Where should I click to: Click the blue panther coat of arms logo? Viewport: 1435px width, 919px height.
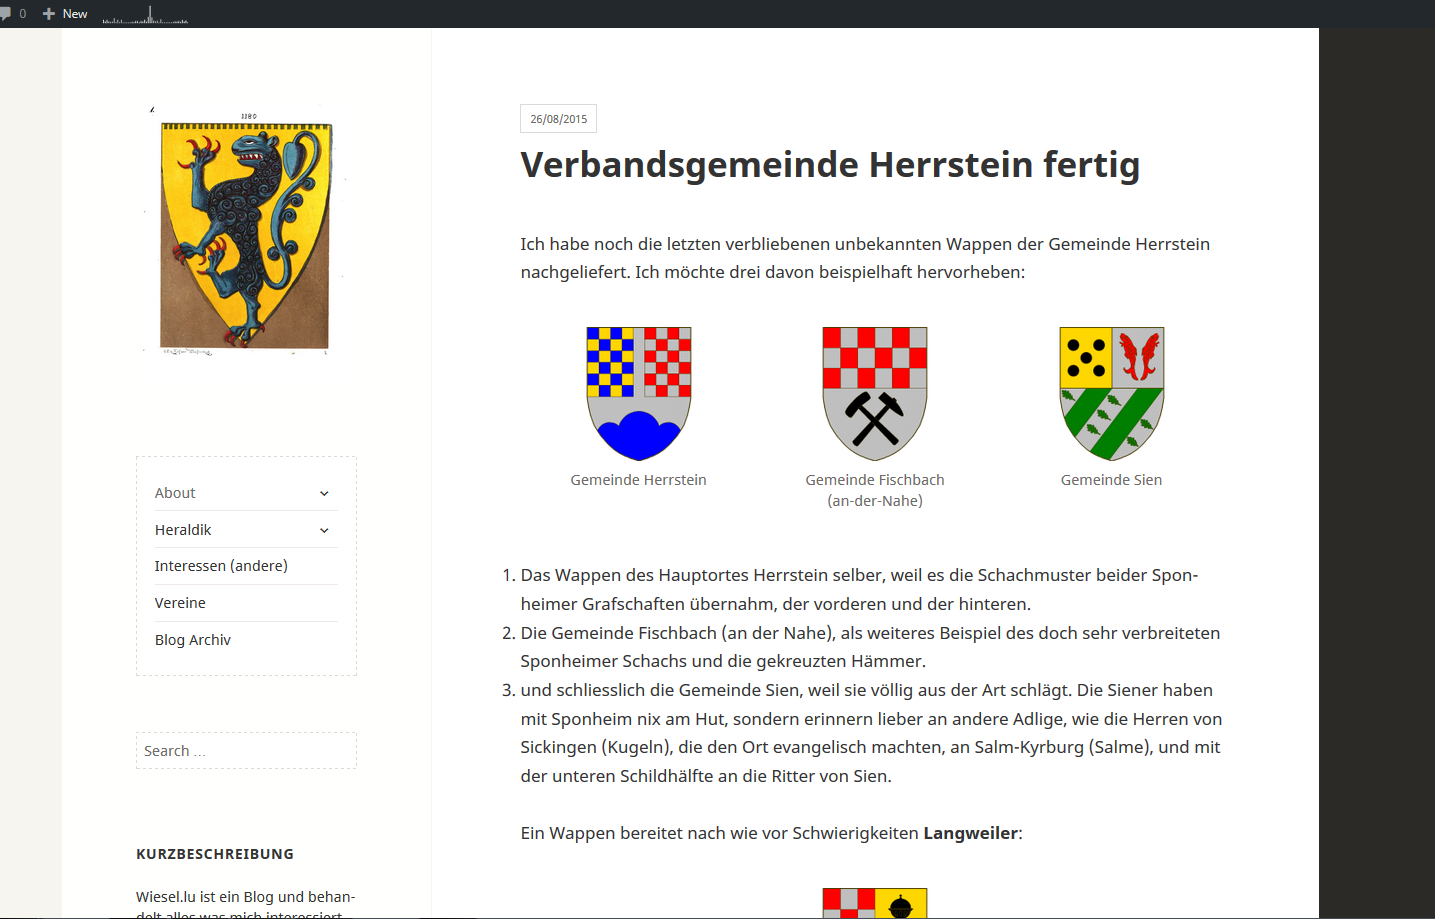(x=245, y=233)
